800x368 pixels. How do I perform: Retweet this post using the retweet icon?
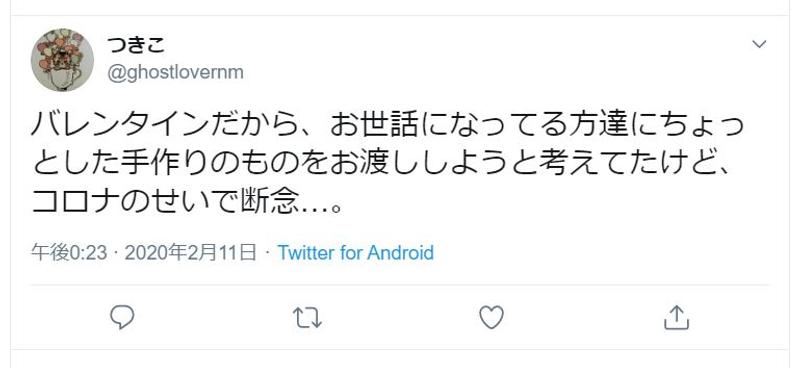tap(308, 317)
